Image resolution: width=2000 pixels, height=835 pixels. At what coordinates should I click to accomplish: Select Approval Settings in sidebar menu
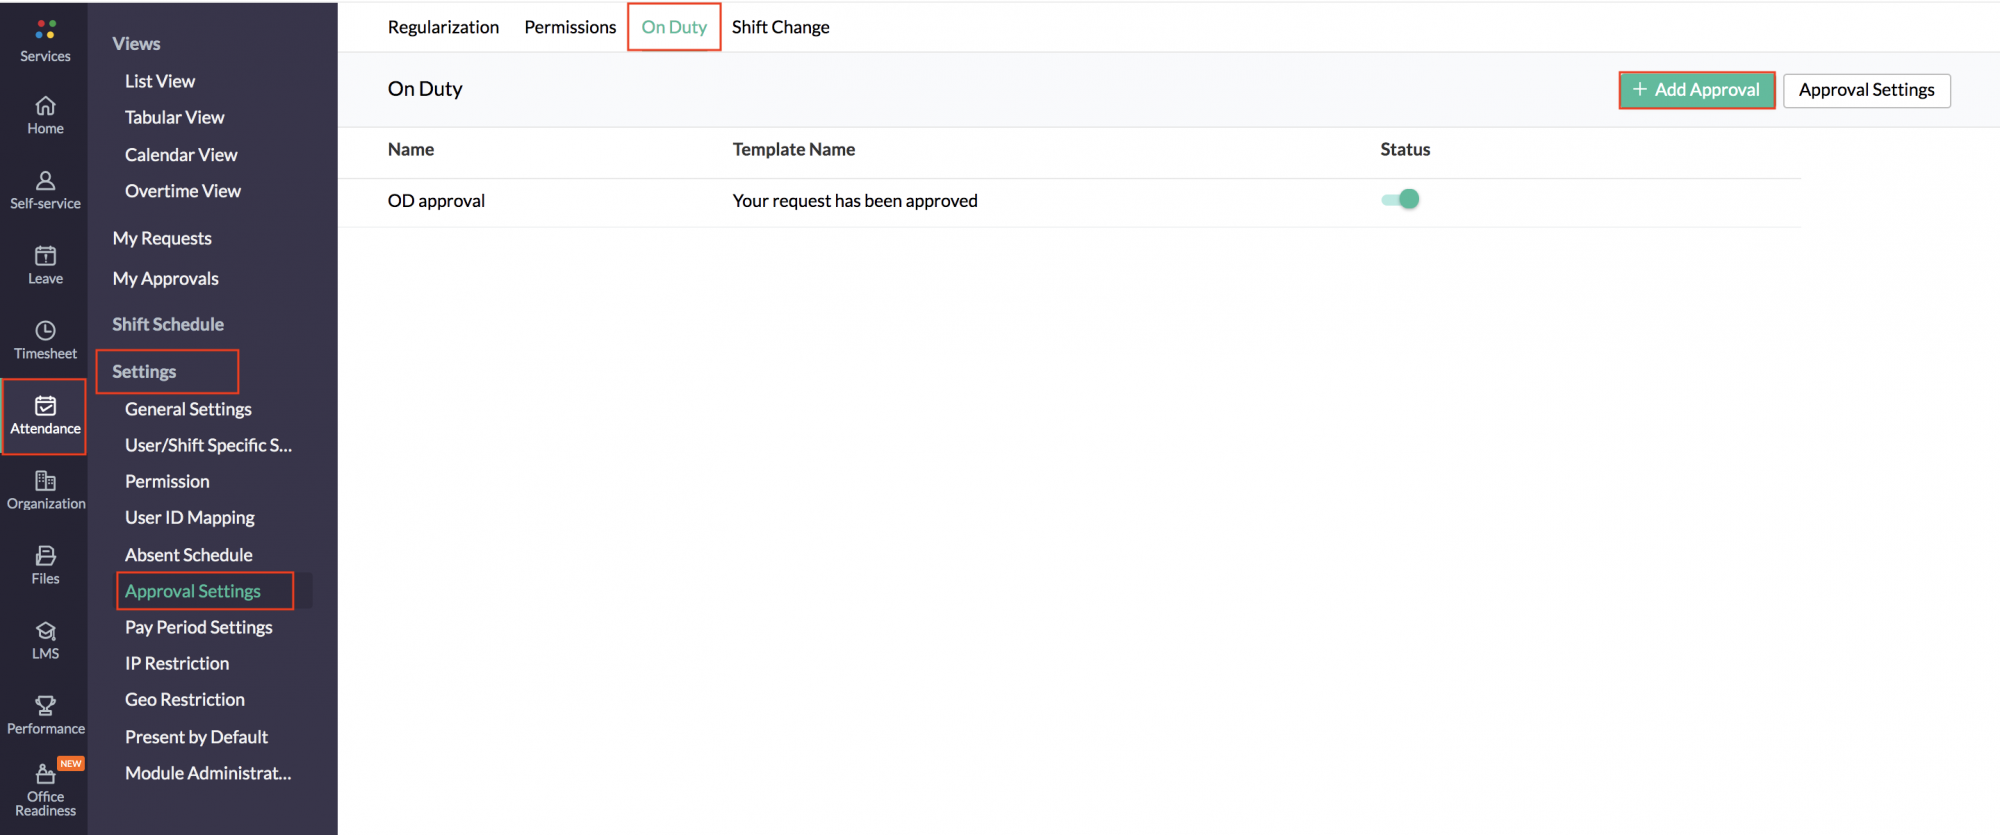(x=192, y=591)
